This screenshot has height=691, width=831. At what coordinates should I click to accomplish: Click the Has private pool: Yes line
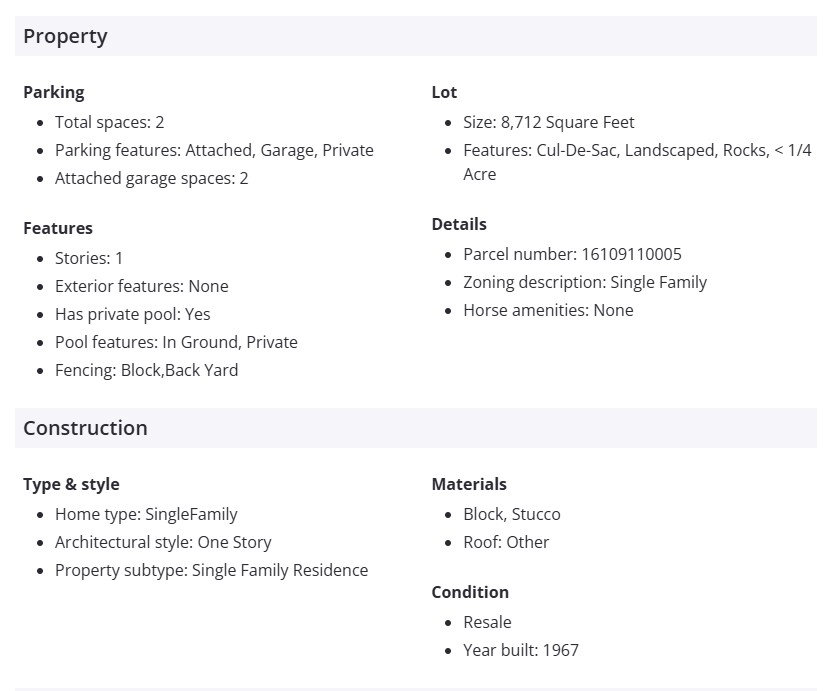pos(132,314)
